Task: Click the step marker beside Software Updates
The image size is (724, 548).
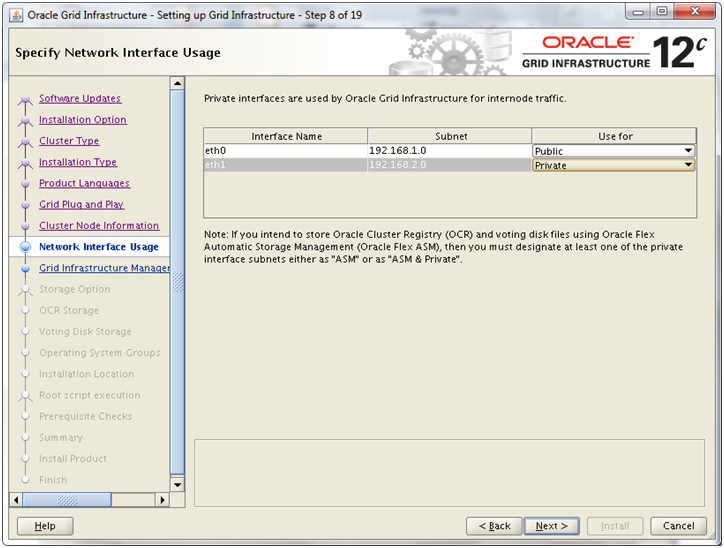Action: [x=25, y=99]
